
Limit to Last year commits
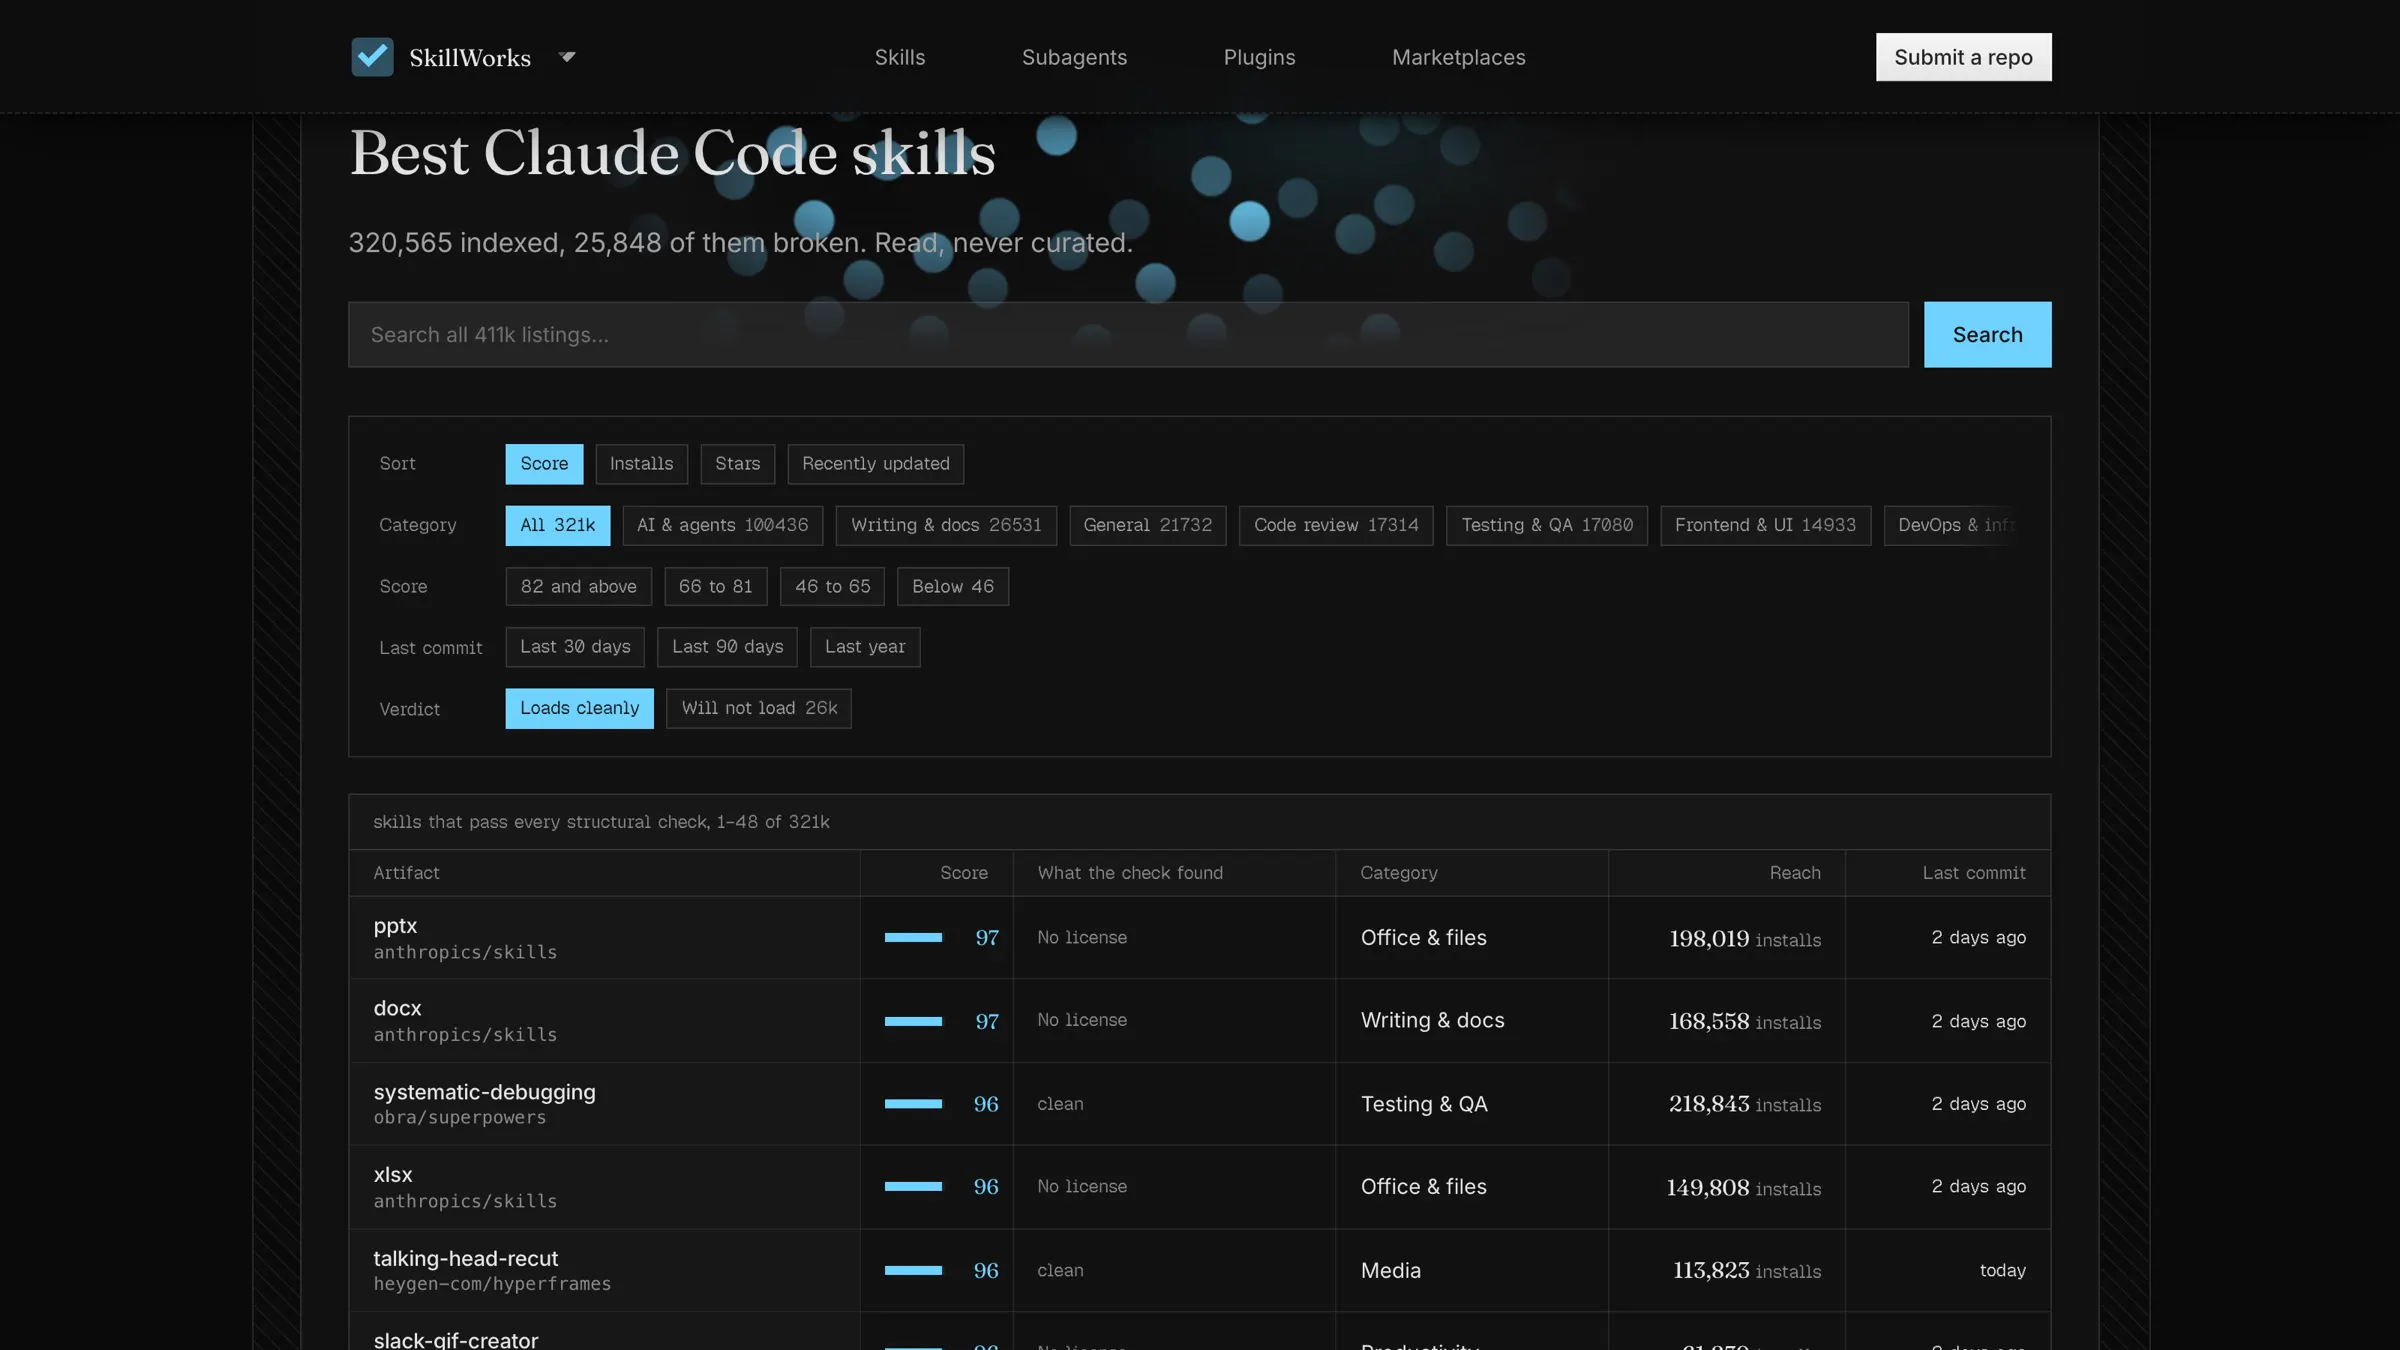click(x=865, y=647)
